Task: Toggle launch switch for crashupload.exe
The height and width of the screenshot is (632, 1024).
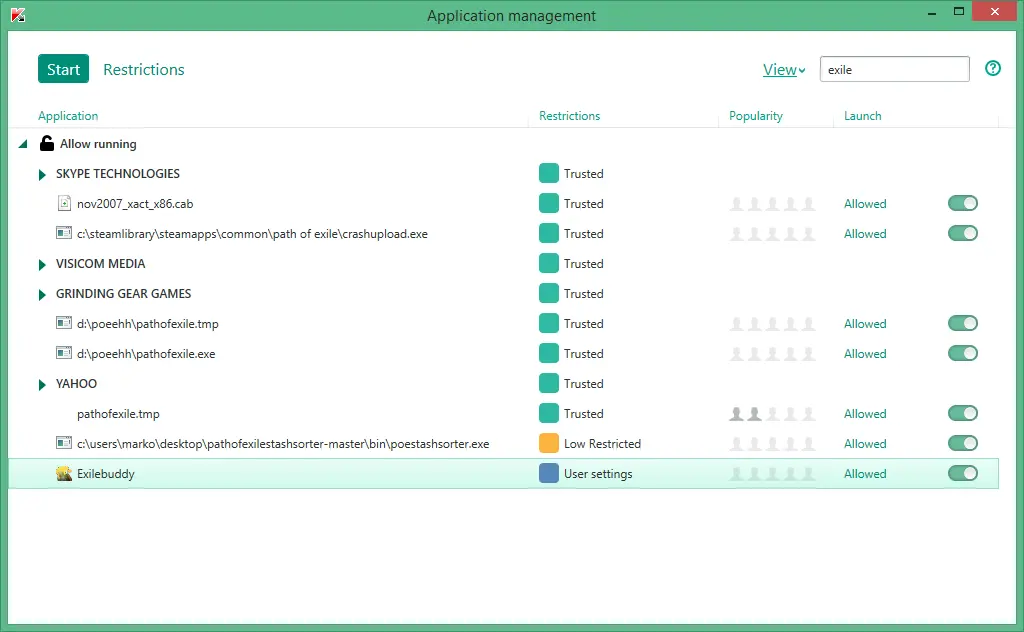Action: (x=963, y=233)
